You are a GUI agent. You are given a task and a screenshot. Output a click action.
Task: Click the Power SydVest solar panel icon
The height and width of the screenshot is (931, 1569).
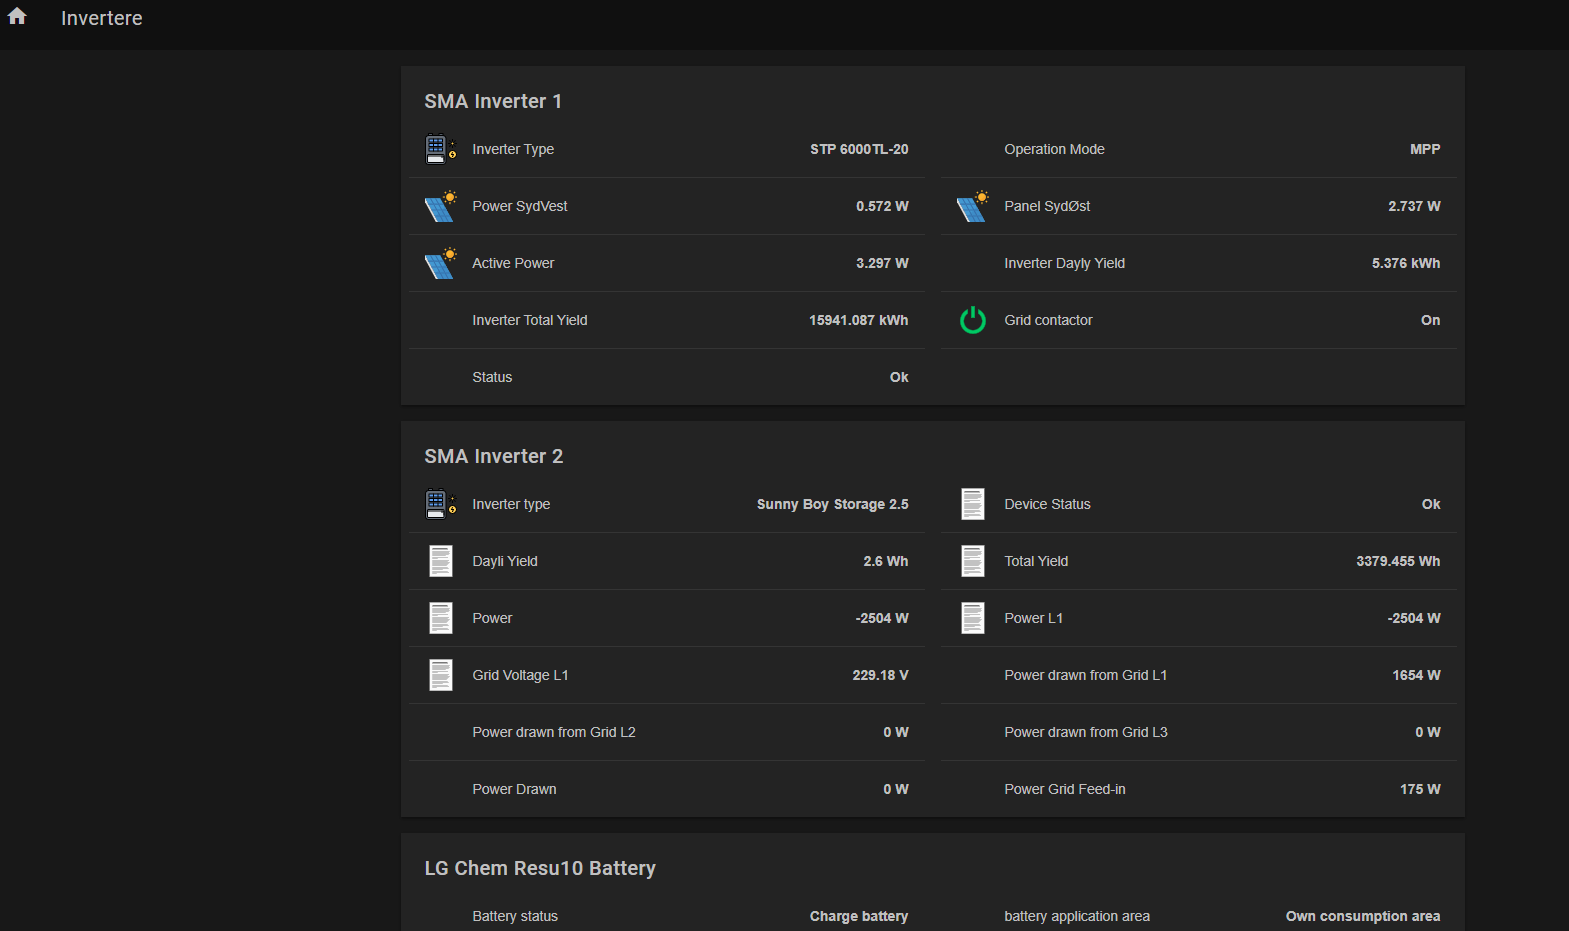440,206
